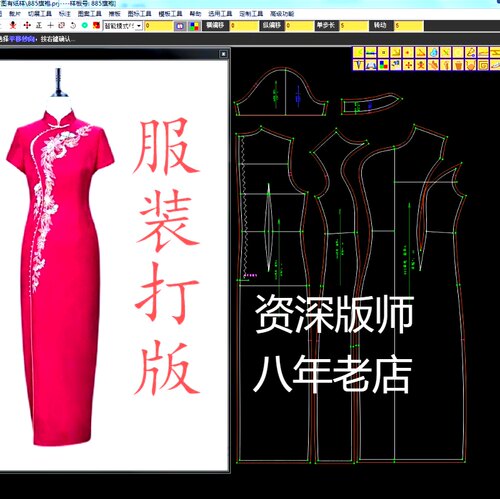
Task: Click the red four-way arrows icon in top toolbar
Action: [27, 25]
